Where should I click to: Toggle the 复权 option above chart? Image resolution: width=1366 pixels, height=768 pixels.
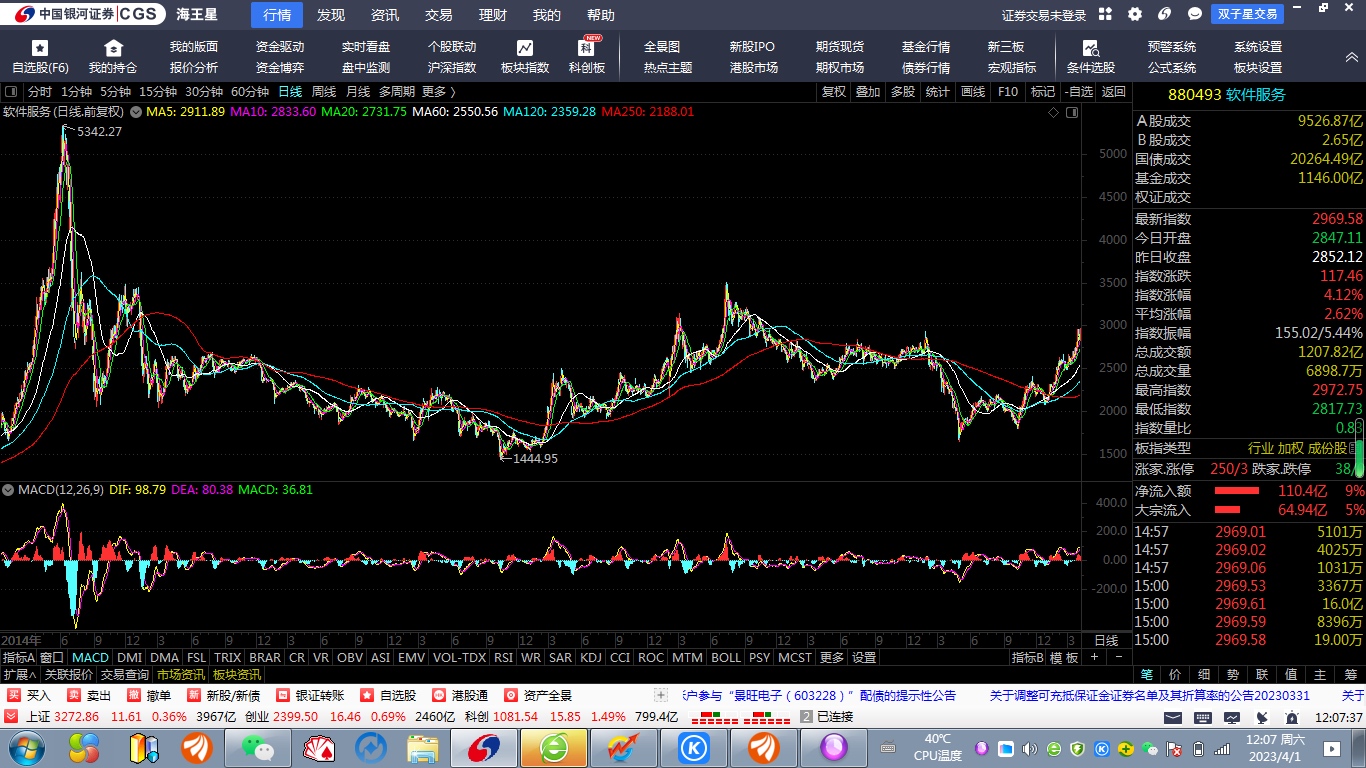click(834, 92)
